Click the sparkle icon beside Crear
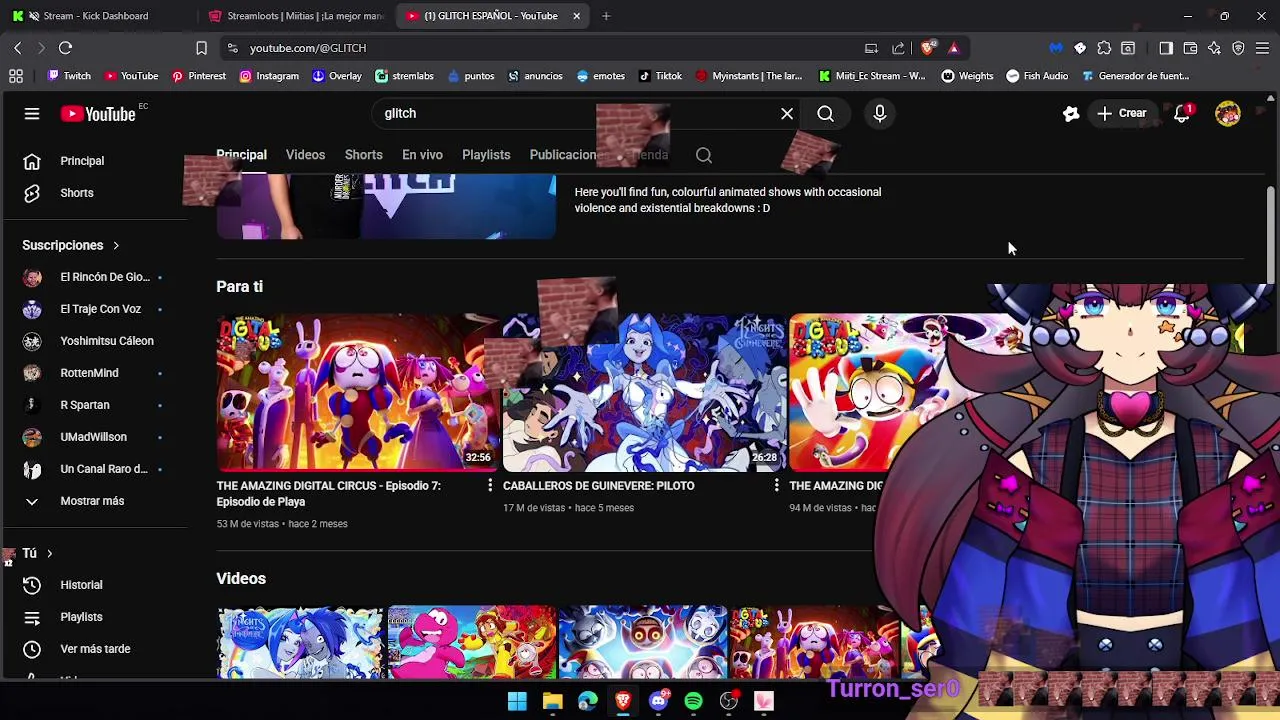Viewport: 1280px width, 720px height. (x=1071, y=114)
